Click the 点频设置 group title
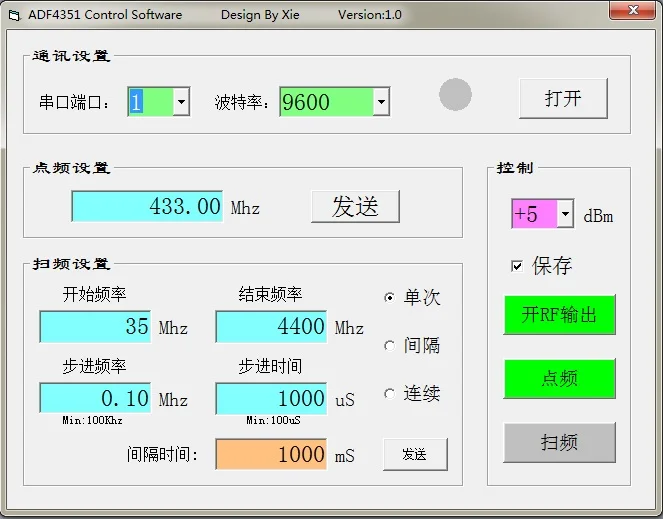Viewport: 663px width, 519px height. point(71,168)
